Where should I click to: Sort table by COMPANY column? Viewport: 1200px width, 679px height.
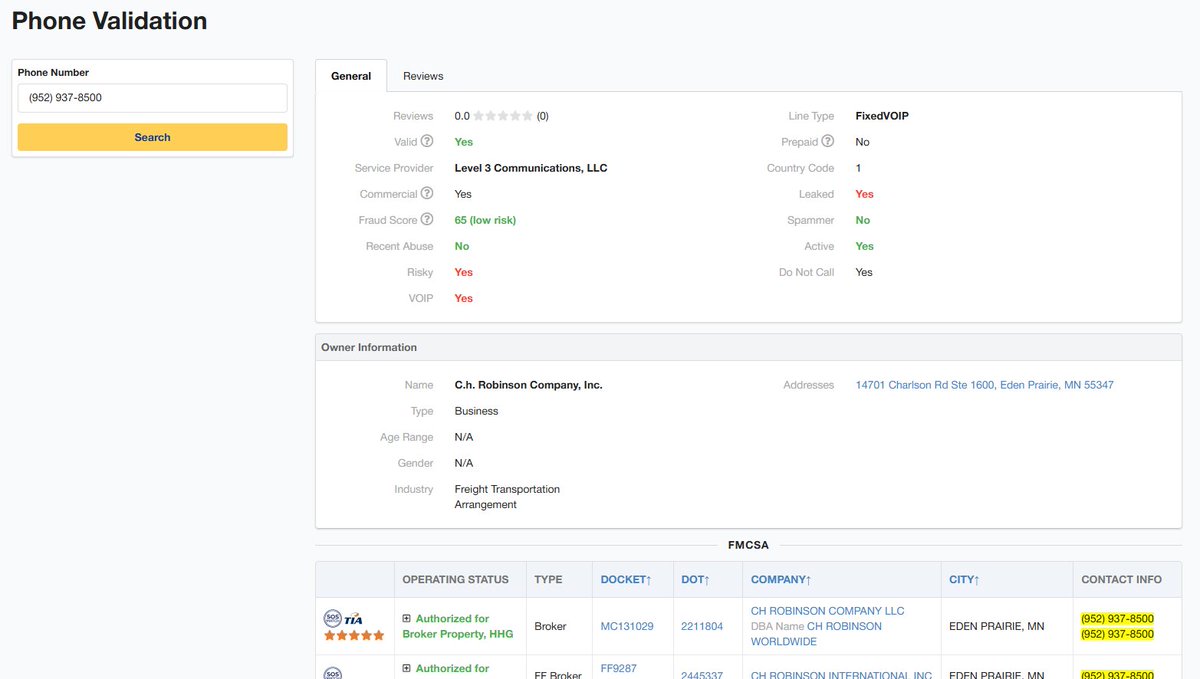click(780, 579)
